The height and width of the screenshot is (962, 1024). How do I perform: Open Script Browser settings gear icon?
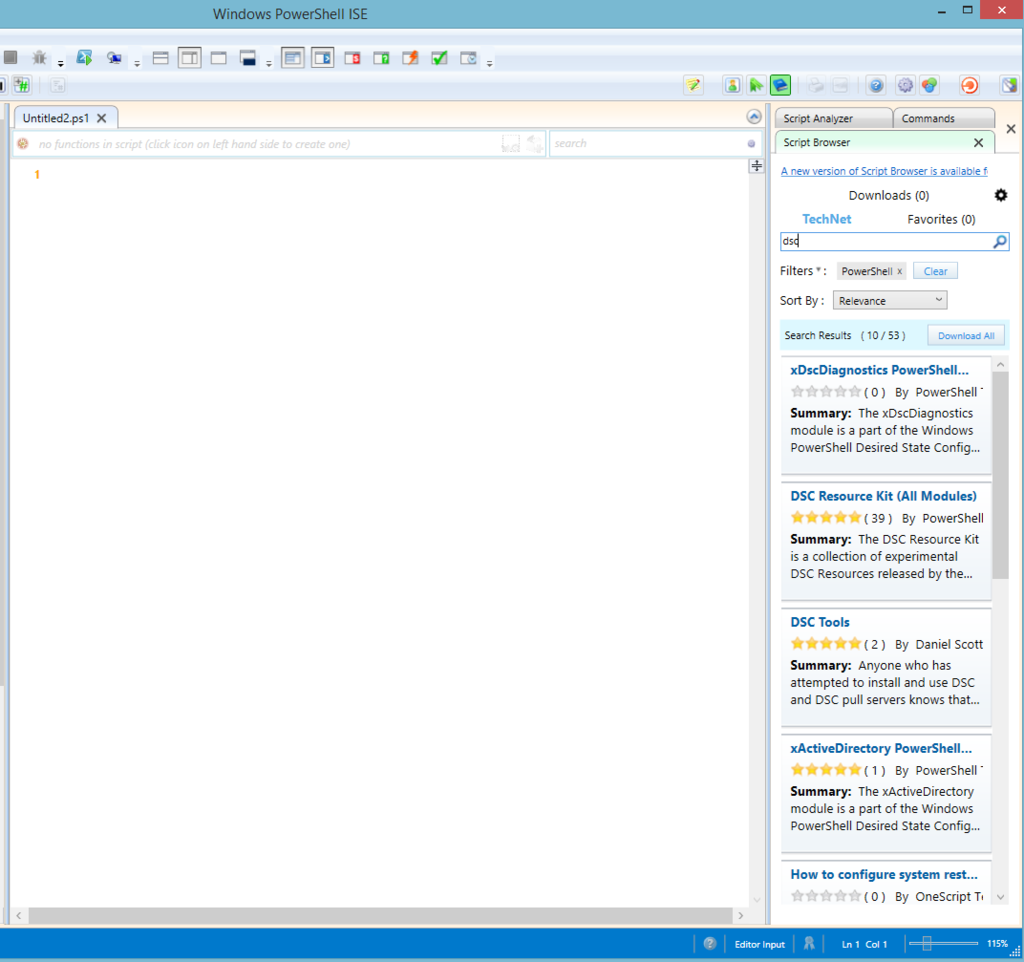(x=1000, y=195)
